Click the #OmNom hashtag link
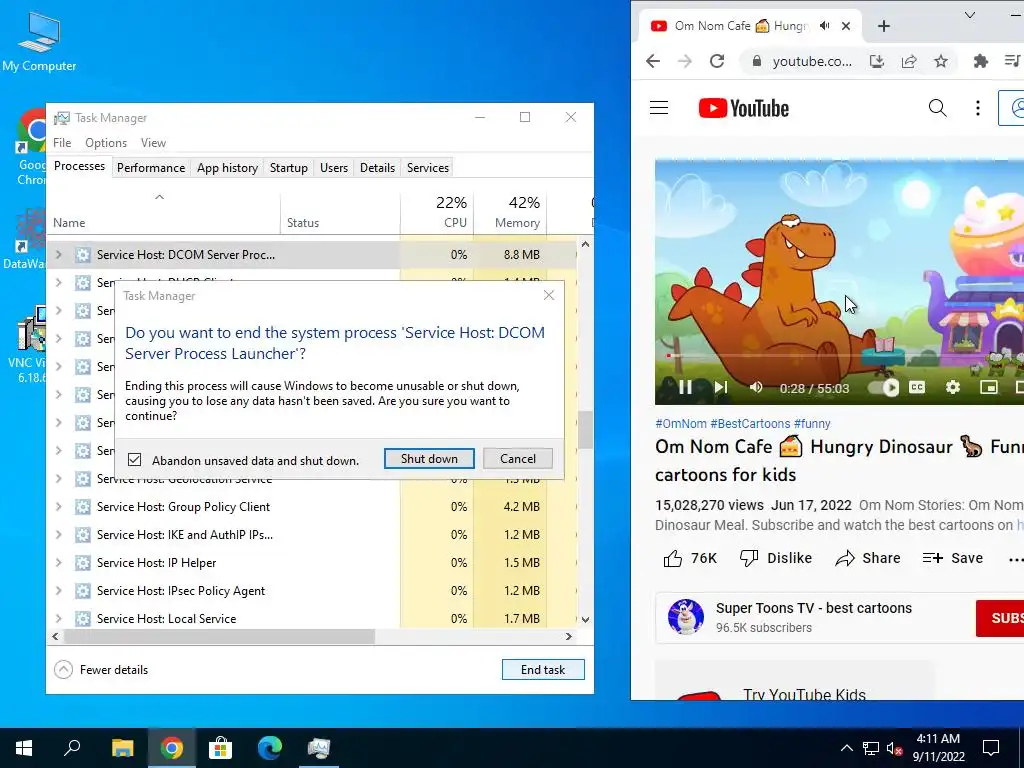Image resolution: width=1024 pixels, height=768 pixels. (x=680, y=423)
